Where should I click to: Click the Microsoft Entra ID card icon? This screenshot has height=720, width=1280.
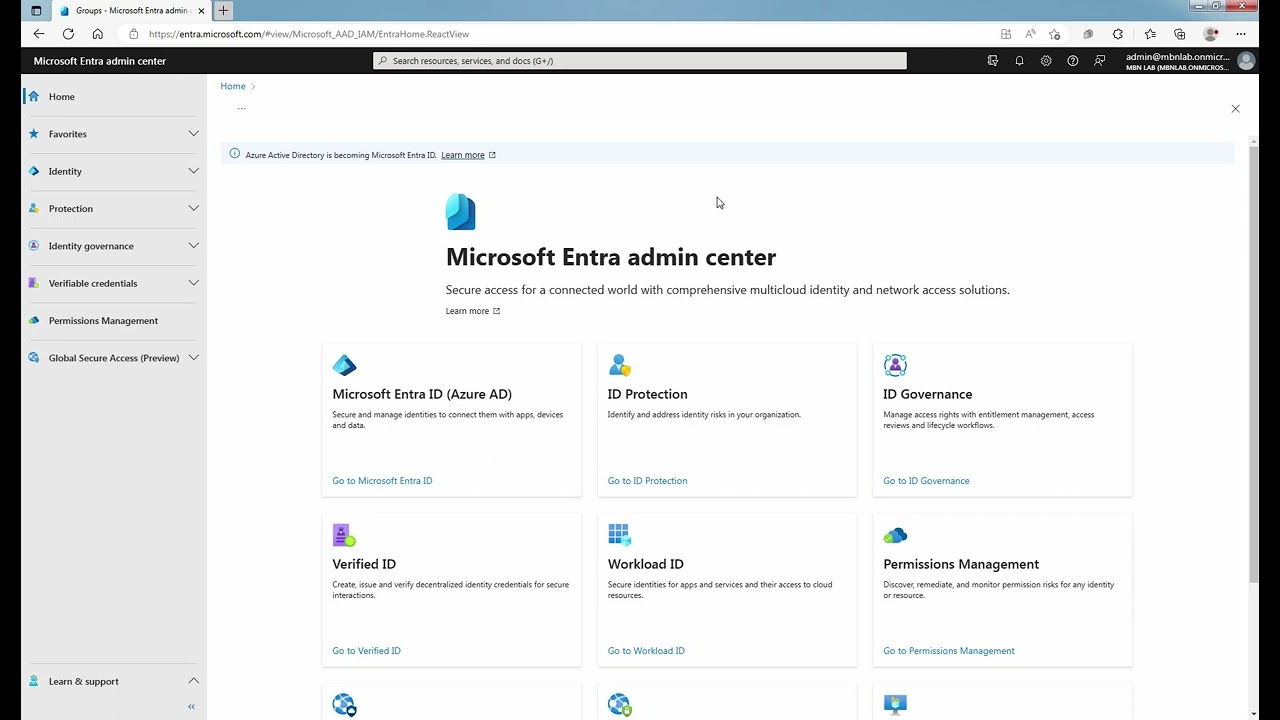click(344, 365)
